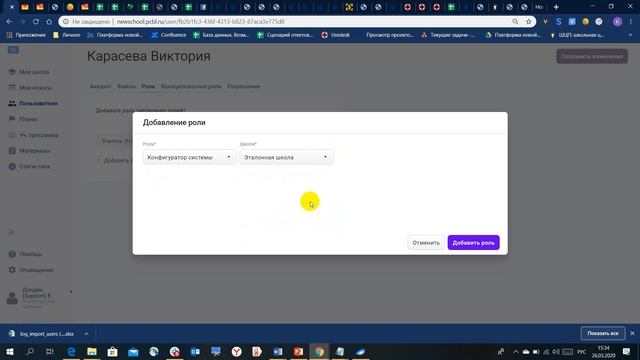This screenshot has width=640, height=360.
Task: Close the downloads bar
Action: tap(632, 333)
